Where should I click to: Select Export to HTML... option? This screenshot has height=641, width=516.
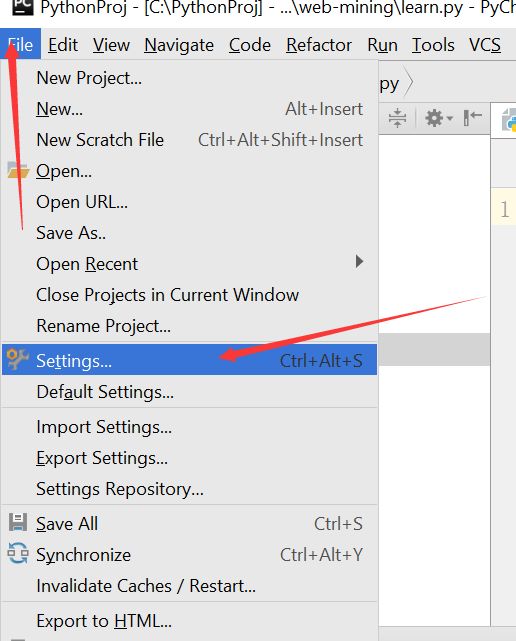click(x=104, y=621)
